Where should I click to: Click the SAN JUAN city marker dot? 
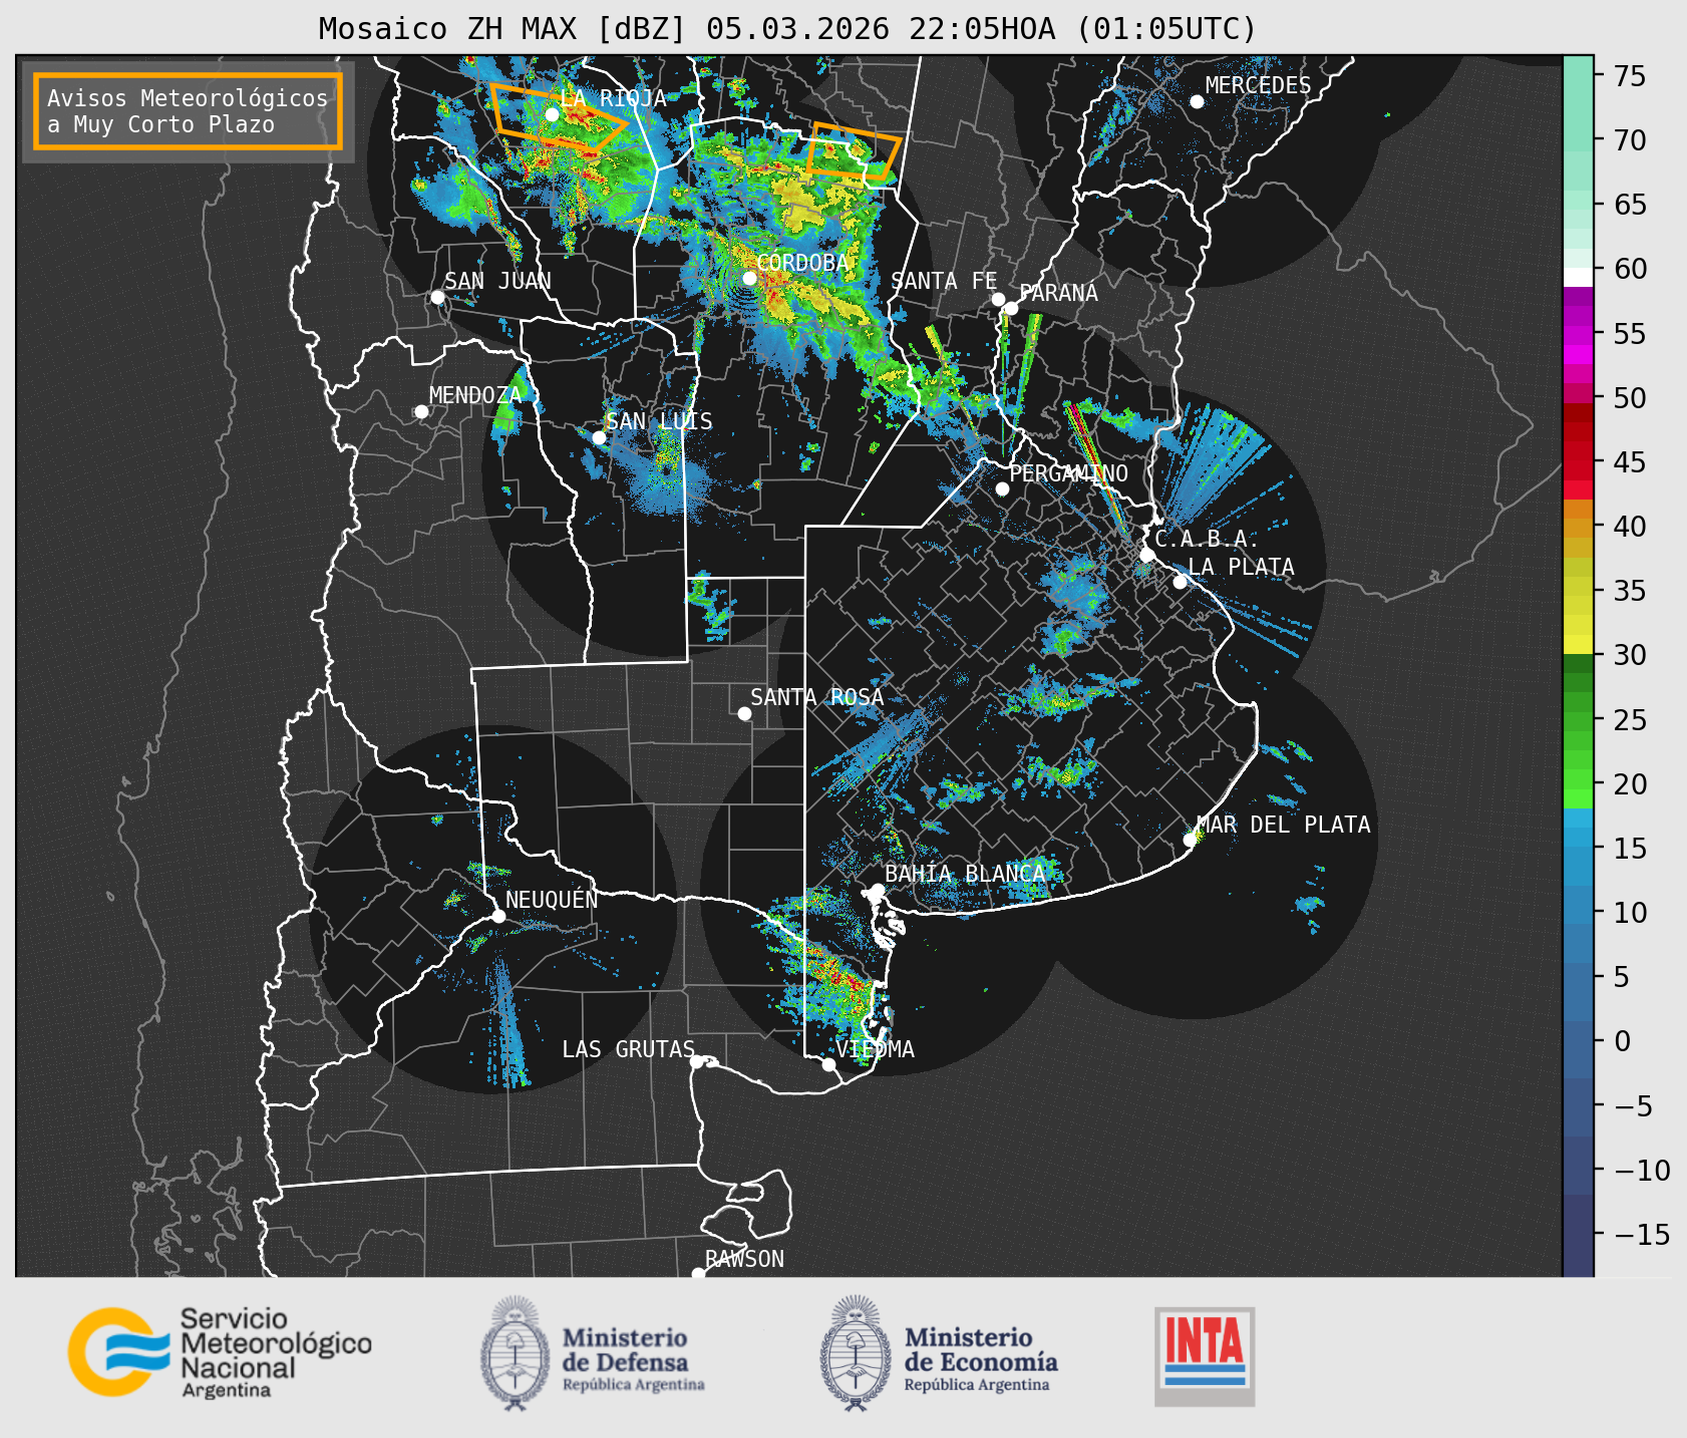coord(437,297)
